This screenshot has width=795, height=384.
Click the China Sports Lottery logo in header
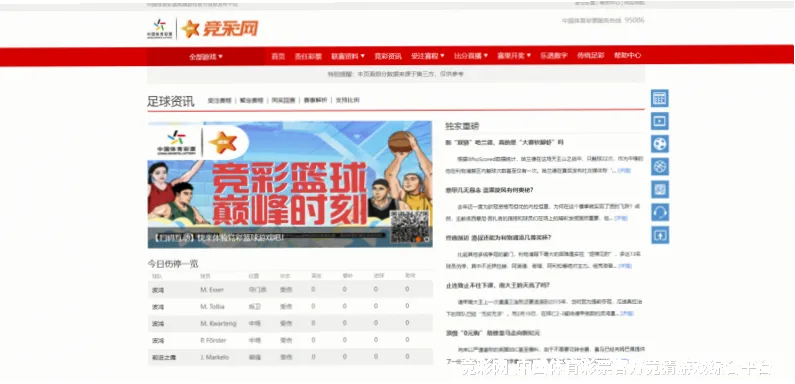pos(160,29)
